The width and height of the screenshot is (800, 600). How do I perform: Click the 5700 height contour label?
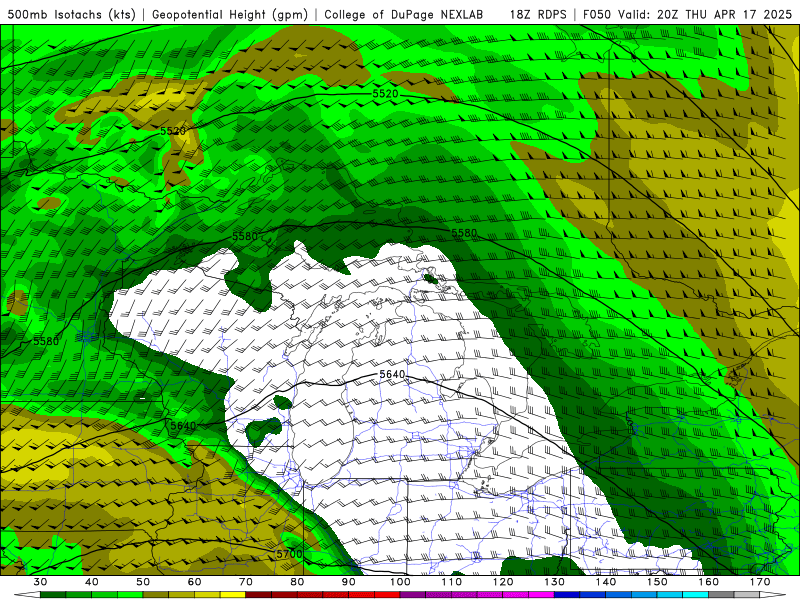289,554
